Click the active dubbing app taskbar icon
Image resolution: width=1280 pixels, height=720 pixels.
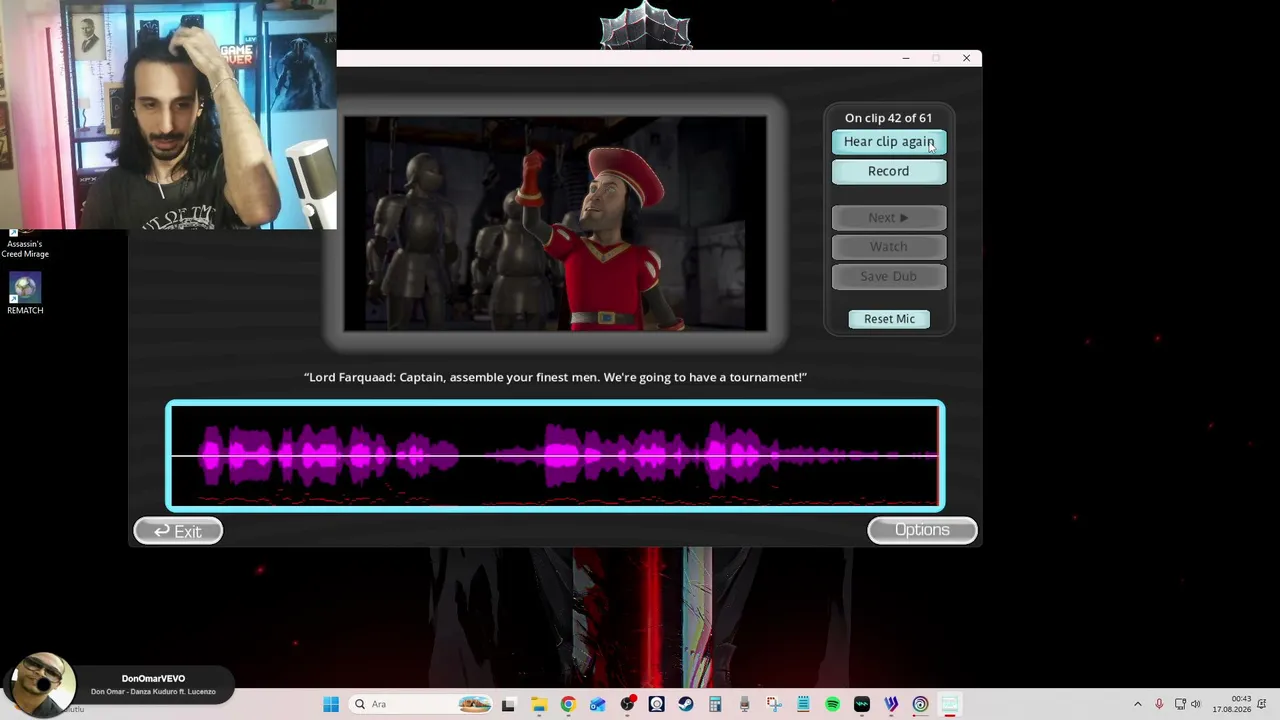point(950,704)
